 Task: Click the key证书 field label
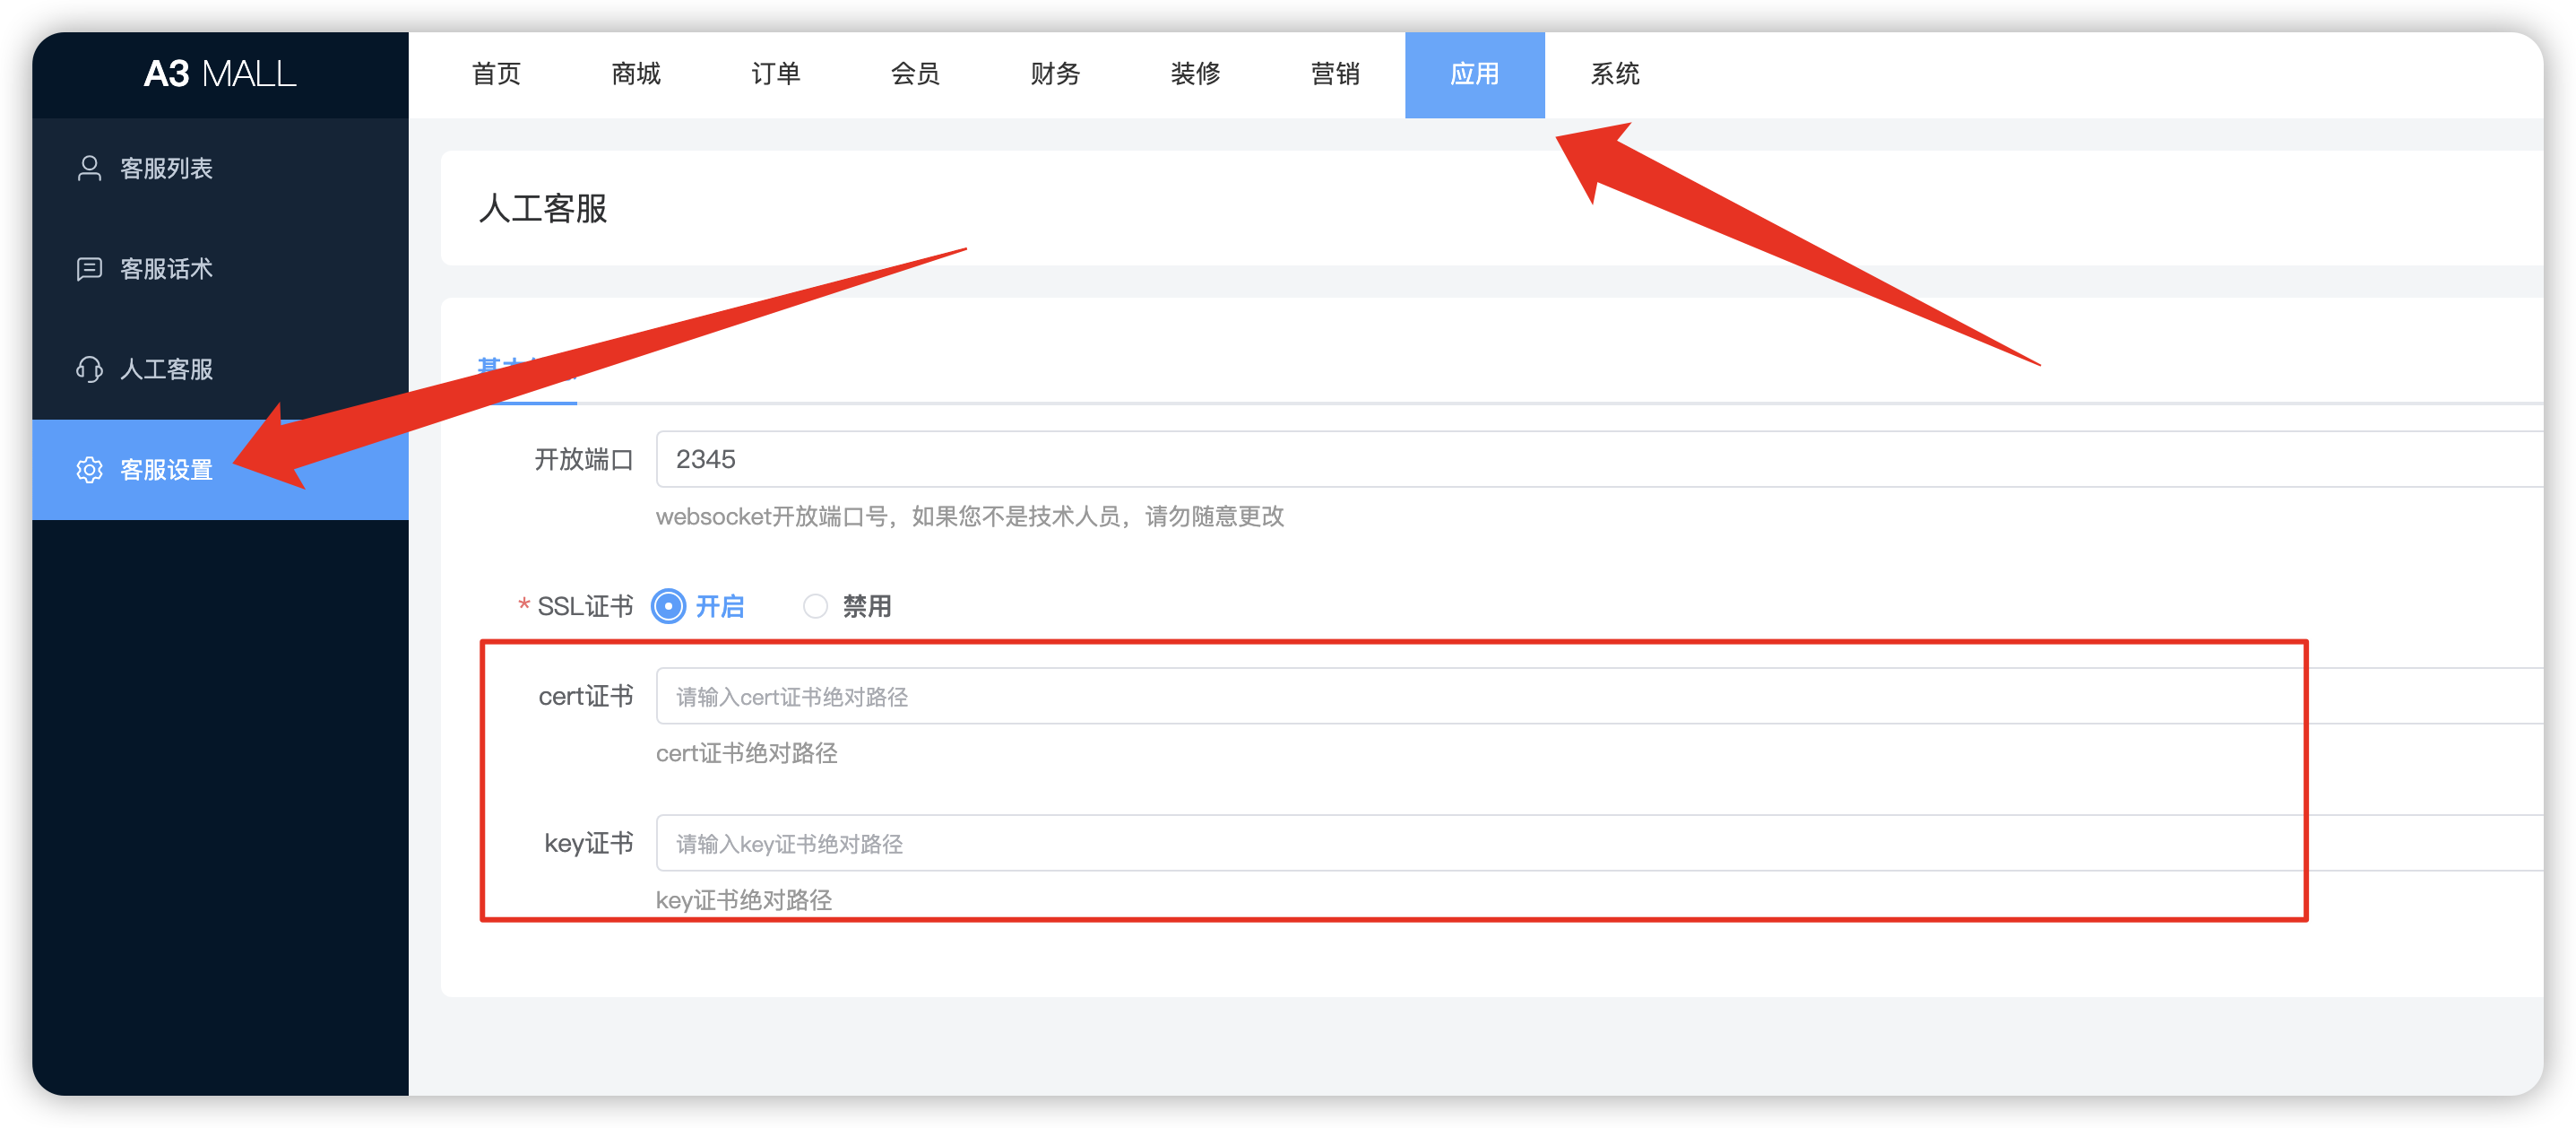[x=589, y=843]
